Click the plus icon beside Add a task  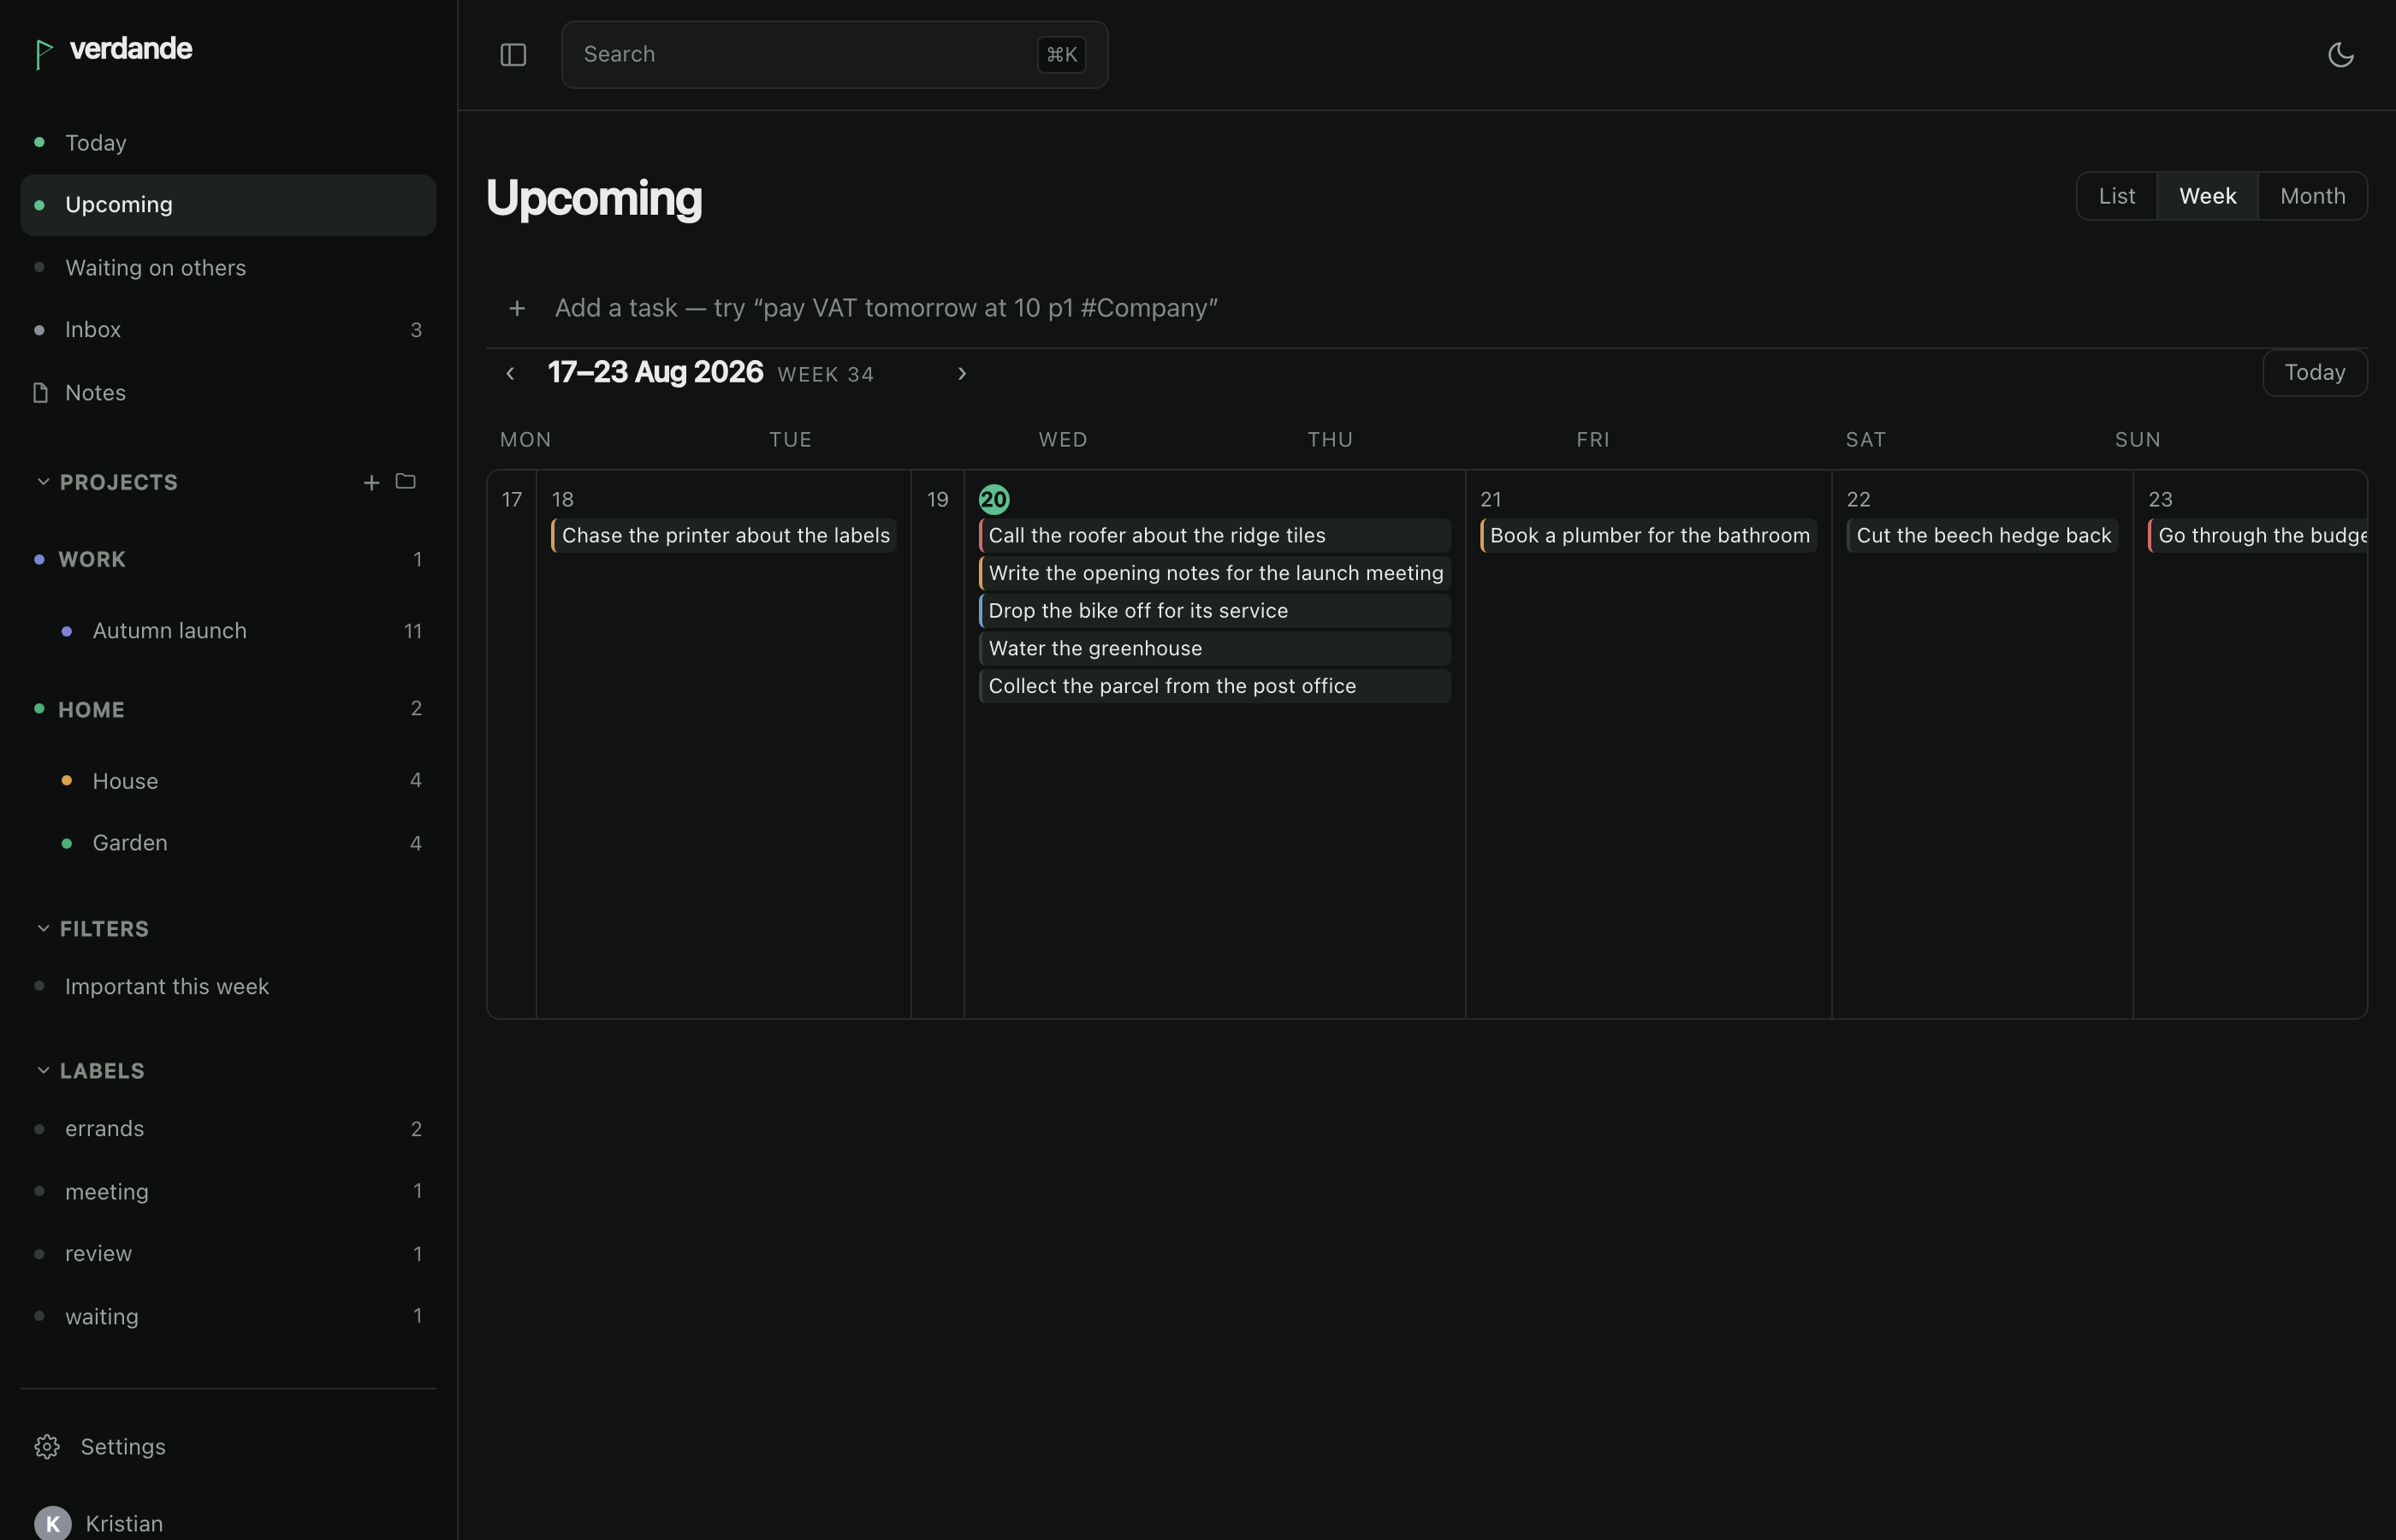click(517, 308)
